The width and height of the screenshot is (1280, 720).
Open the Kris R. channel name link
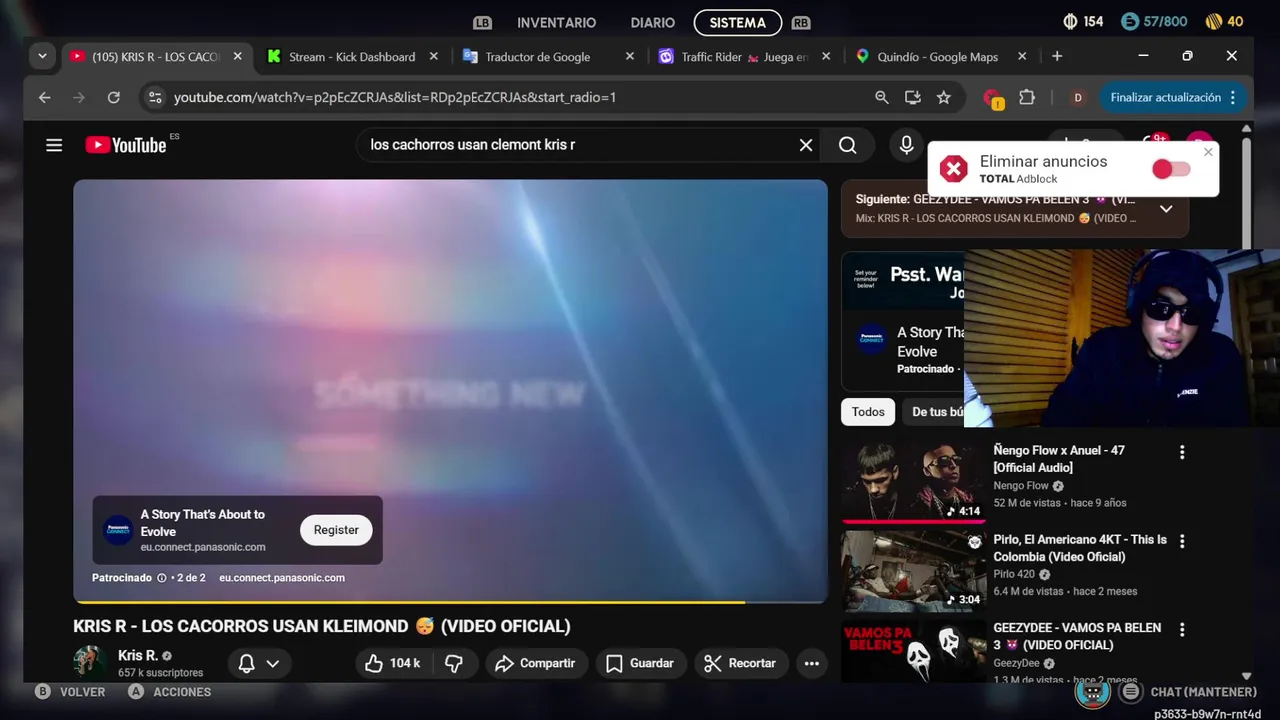[138, 655]
